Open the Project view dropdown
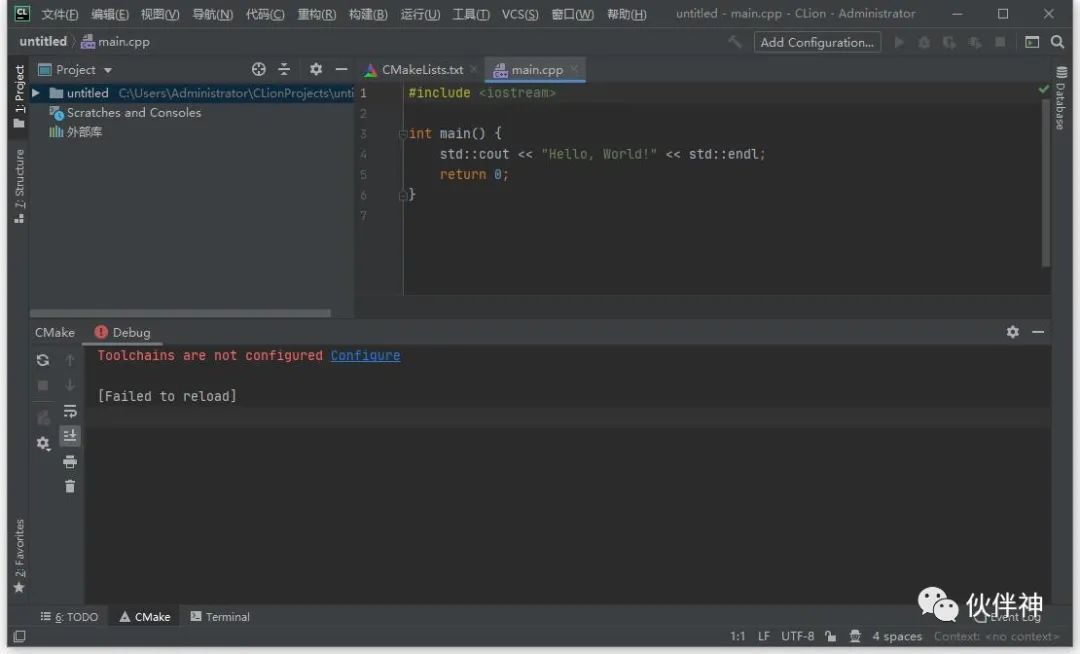This screenshot has height=654, width=1080. click(75, 70)
